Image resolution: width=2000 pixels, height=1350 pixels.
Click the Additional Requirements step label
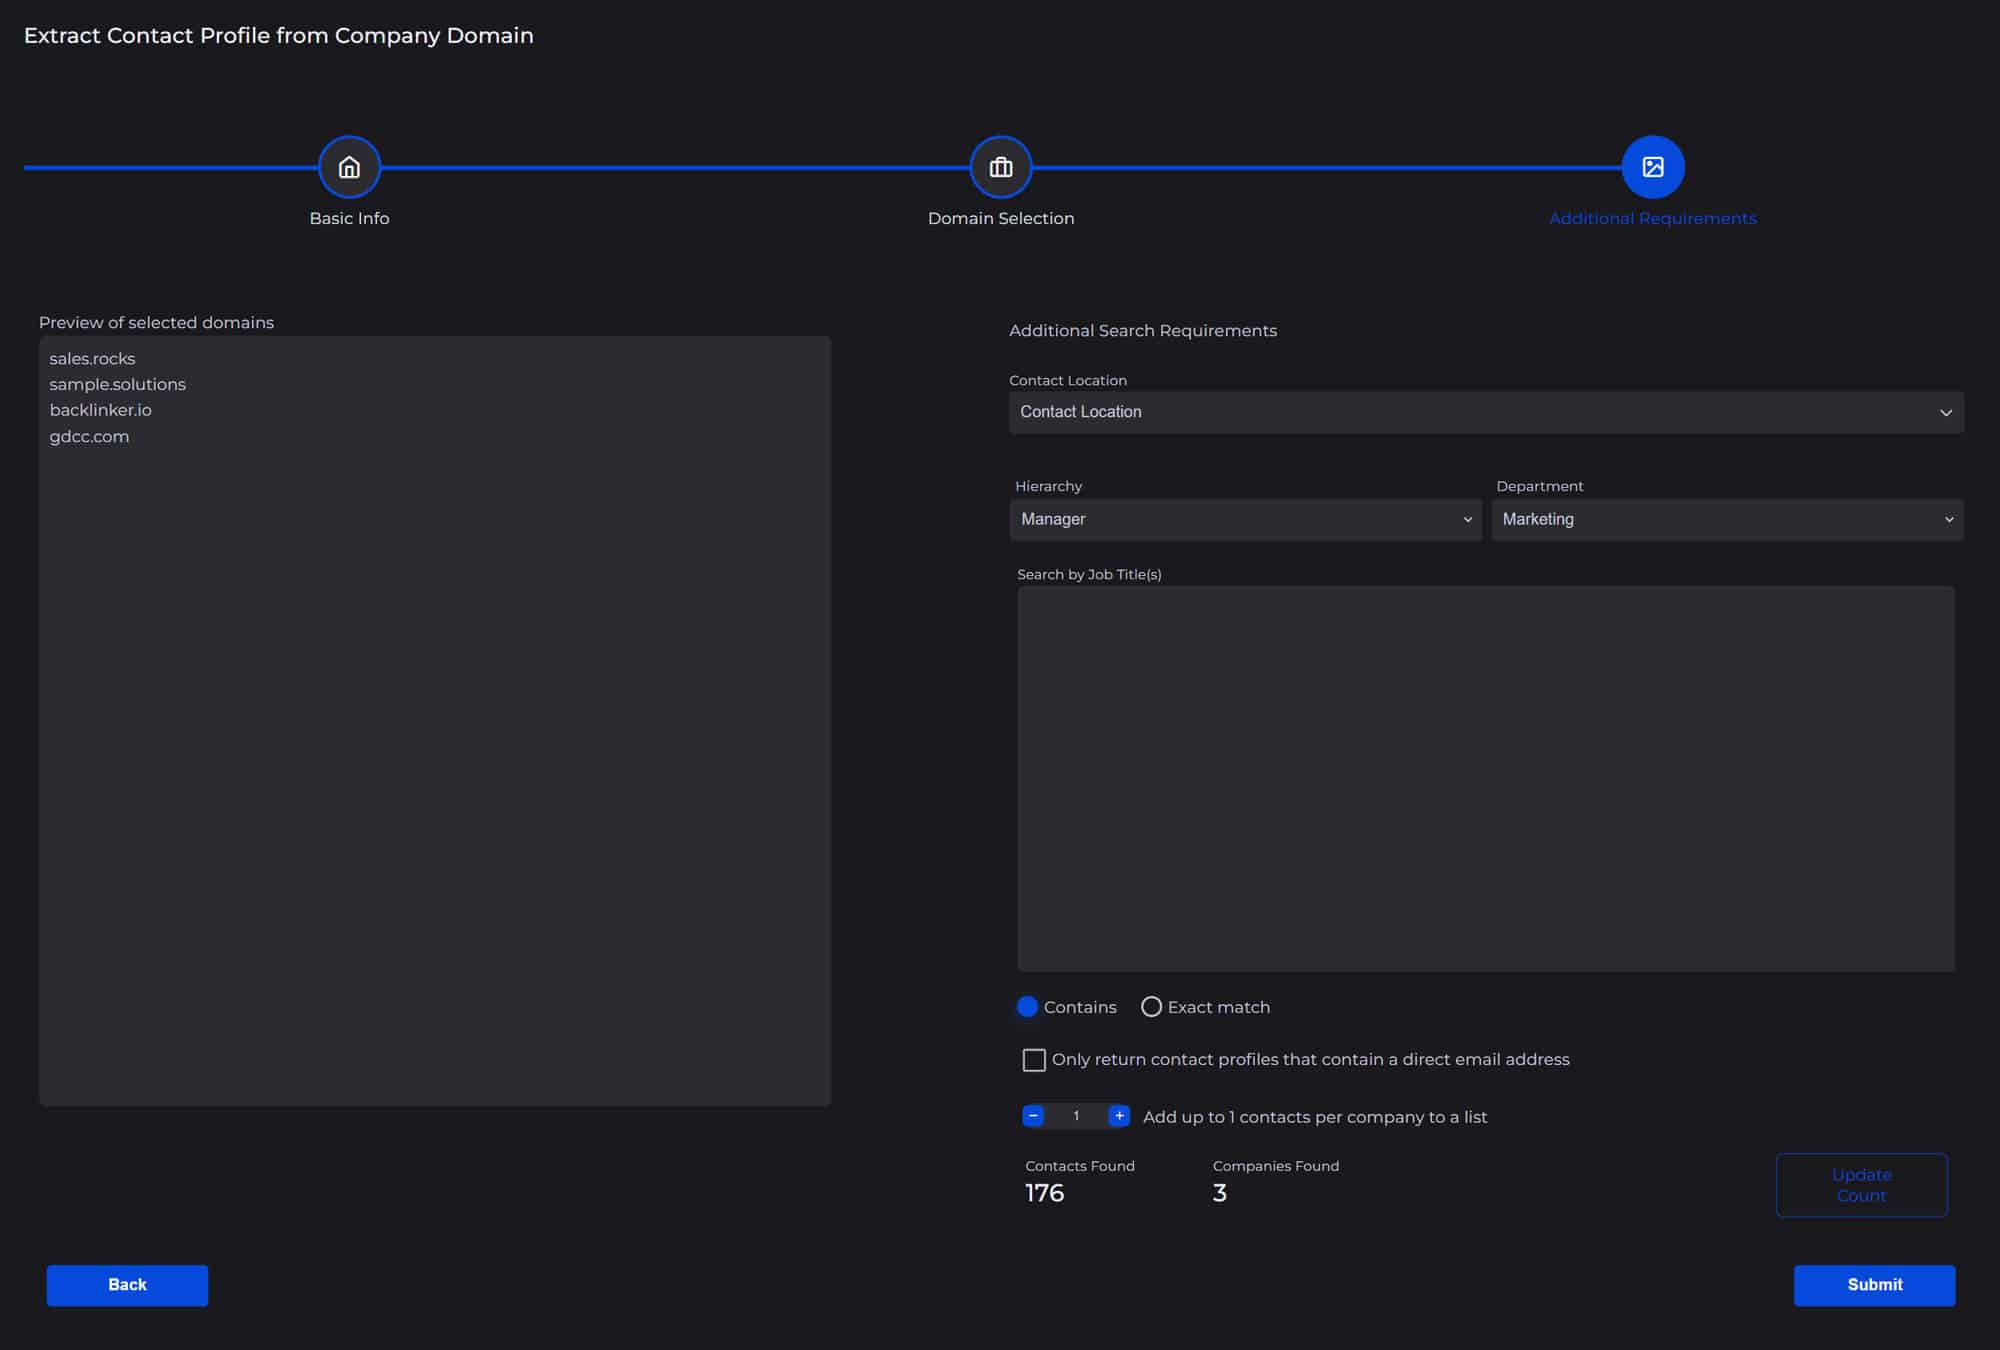[1652, 218]
